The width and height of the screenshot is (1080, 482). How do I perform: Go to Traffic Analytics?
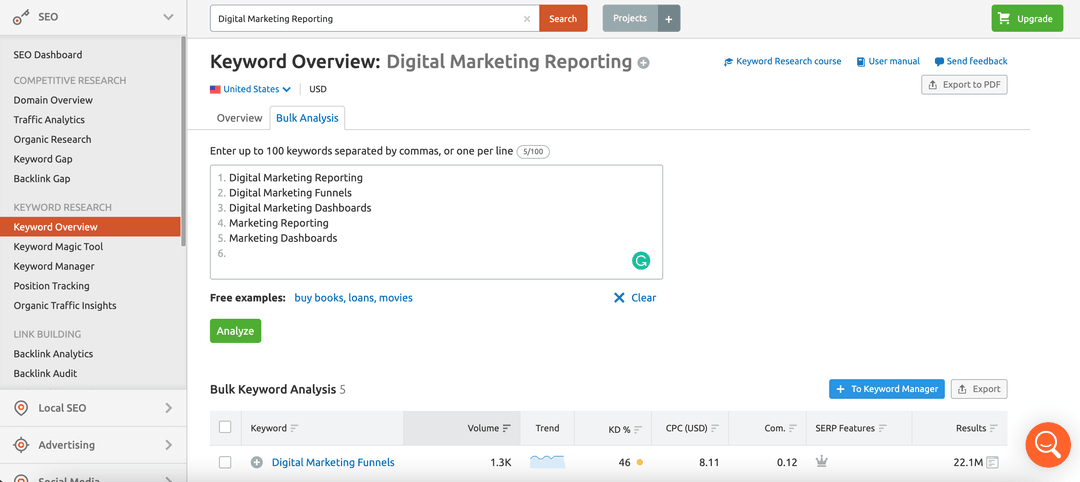tap(49, 120)
